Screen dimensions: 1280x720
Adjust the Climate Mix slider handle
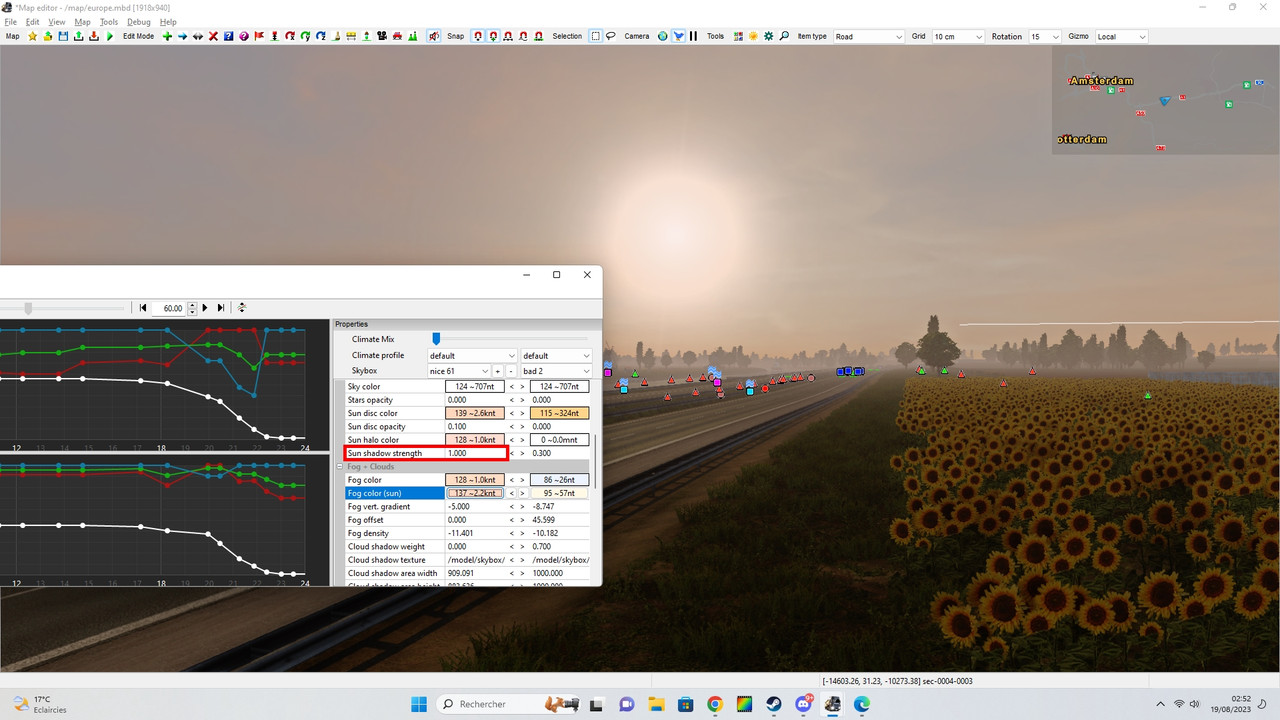[436, 339]
